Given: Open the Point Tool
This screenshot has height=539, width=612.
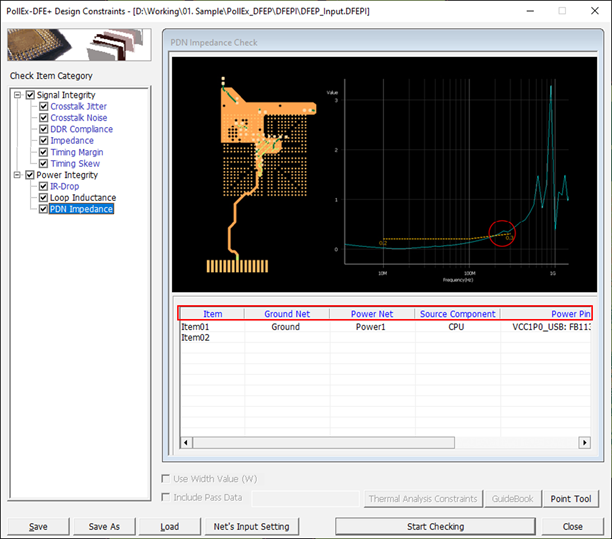Looking at the screenshot, I should click(x=571, y=499).
